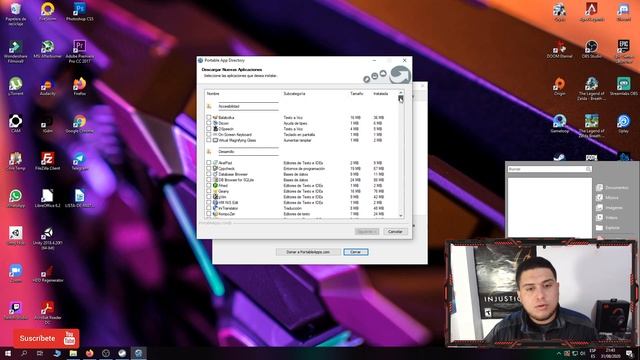Open taskbar search magnifier
Image resolution: width=640 pixels, height=360 pixels.
pyautogui.click(x=24, y=353)
